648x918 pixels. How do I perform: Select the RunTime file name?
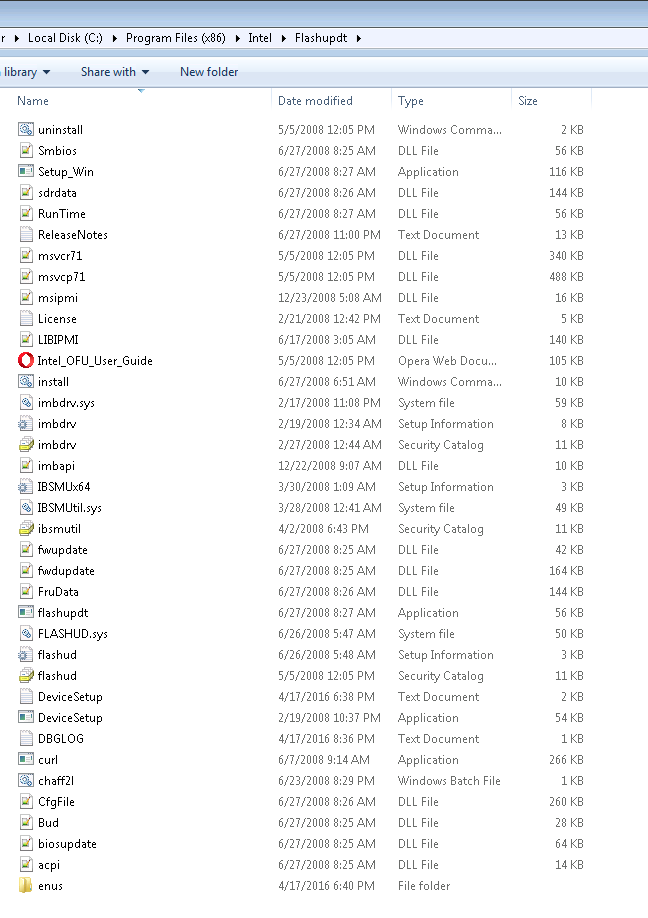coord(61,214)
